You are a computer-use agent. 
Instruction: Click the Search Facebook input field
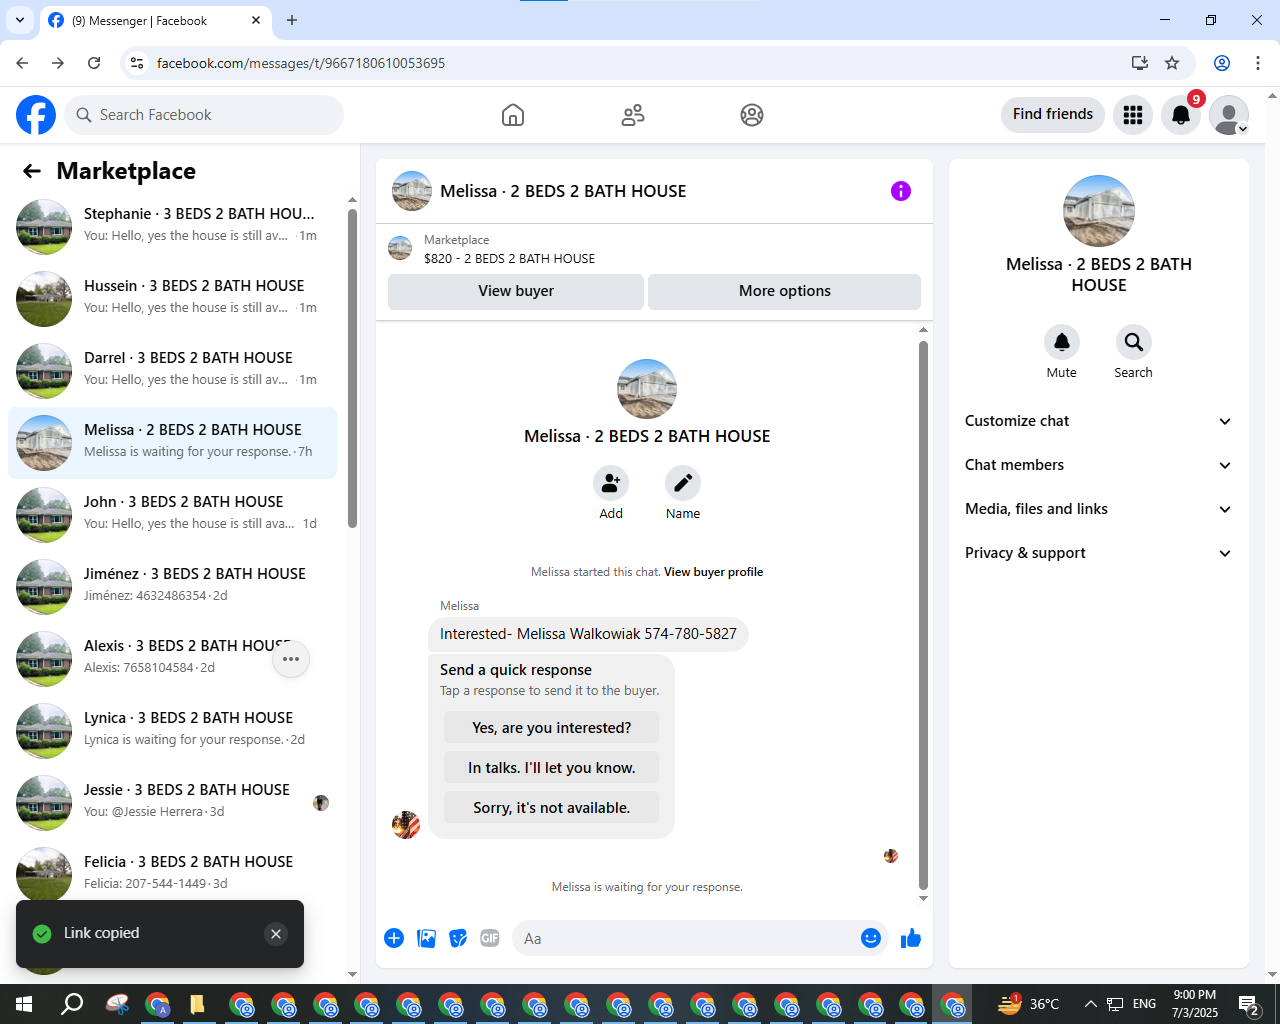coord(204,115)
